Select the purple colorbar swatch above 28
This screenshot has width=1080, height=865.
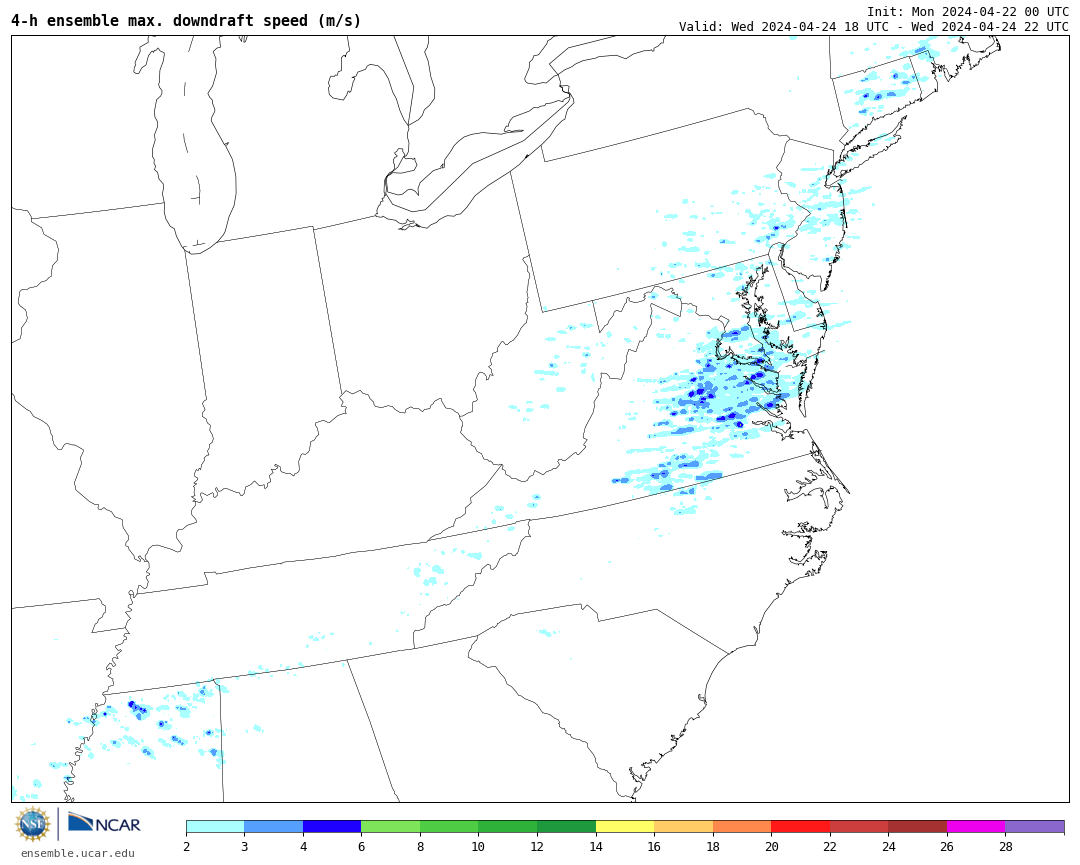pyautogui.click(x=1035, y=827)
